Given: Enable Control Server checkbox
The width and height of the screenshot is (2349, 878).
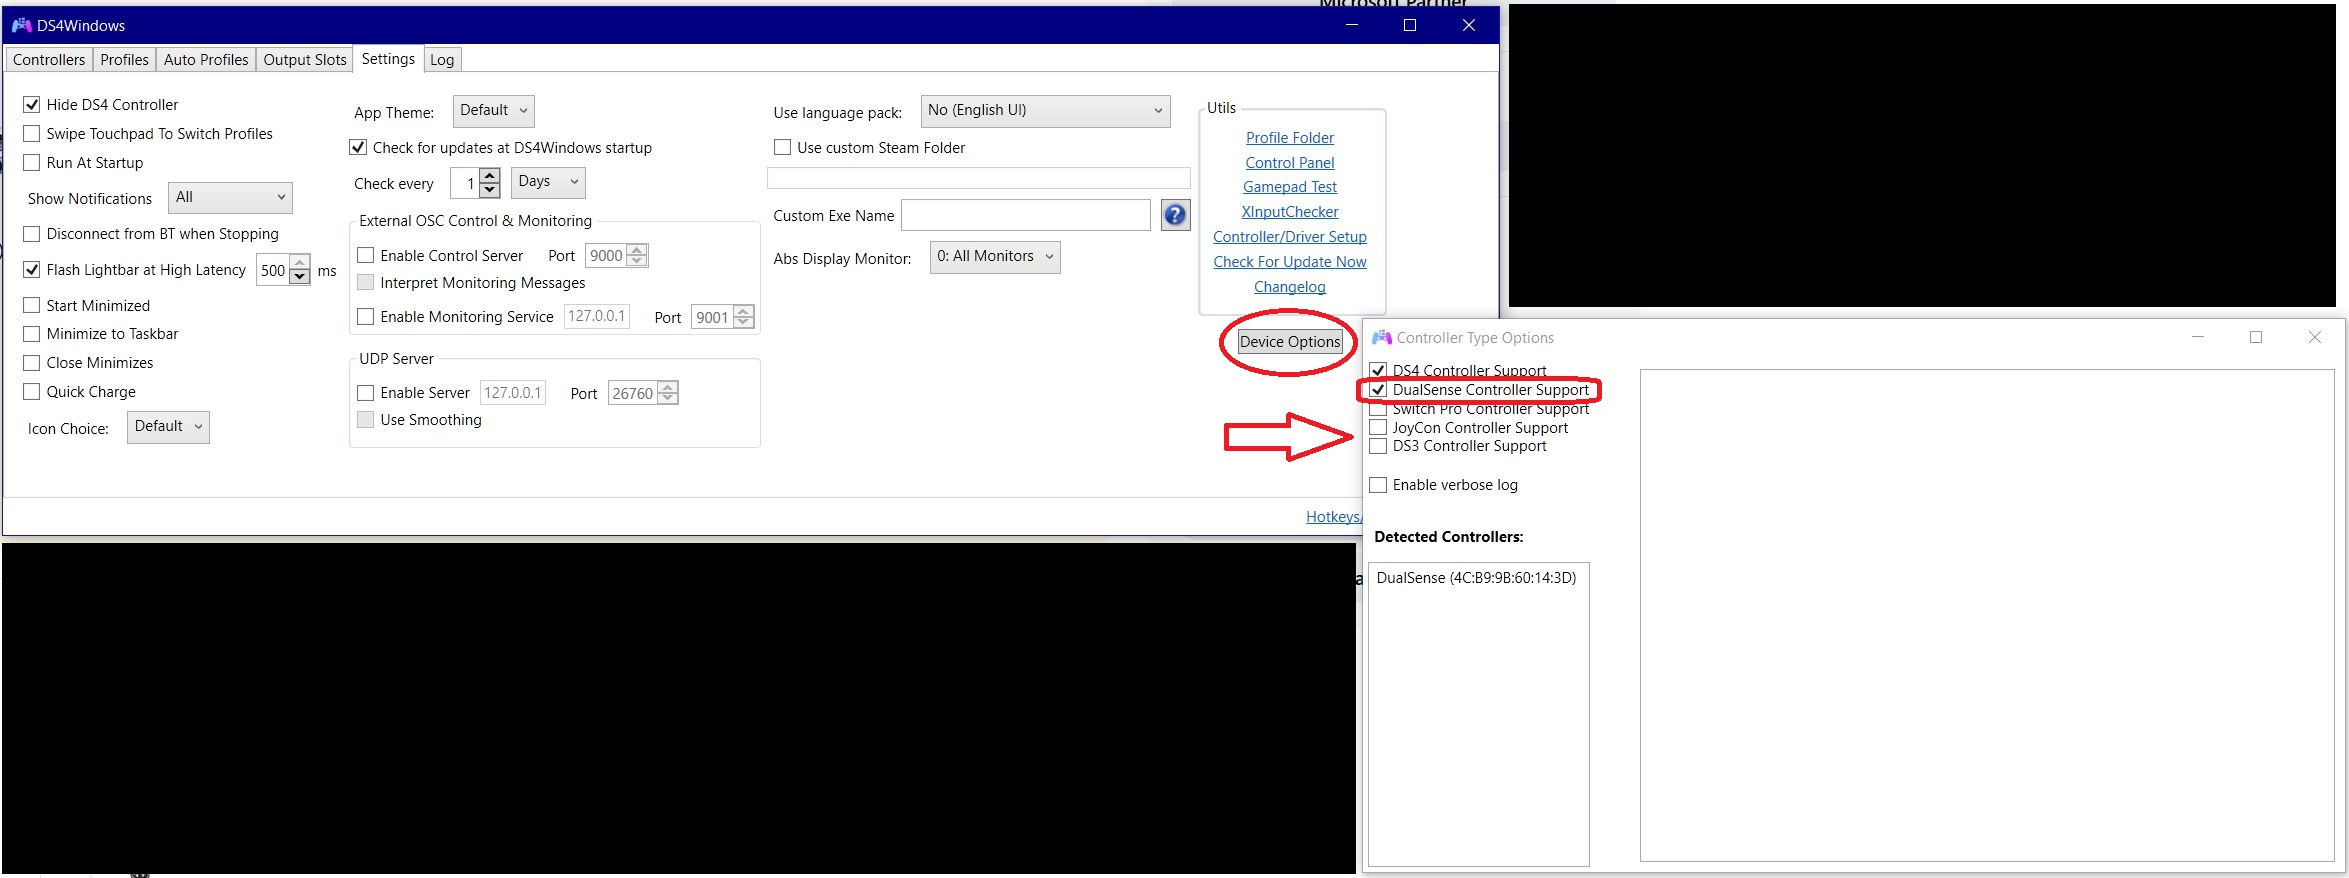Looking at the screenshot, I should tap(366, 256).
